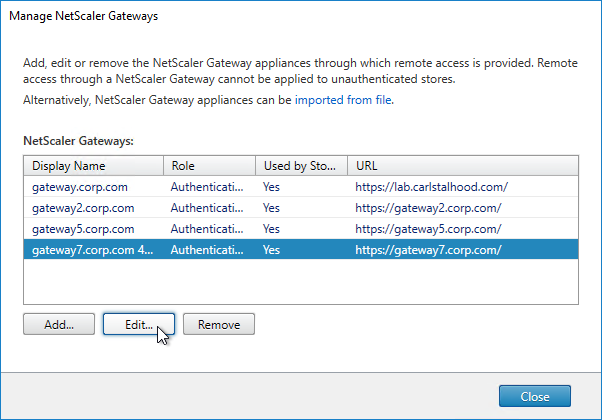Click the Add... button
The image size is (602, 420).
tap(58, 325)
